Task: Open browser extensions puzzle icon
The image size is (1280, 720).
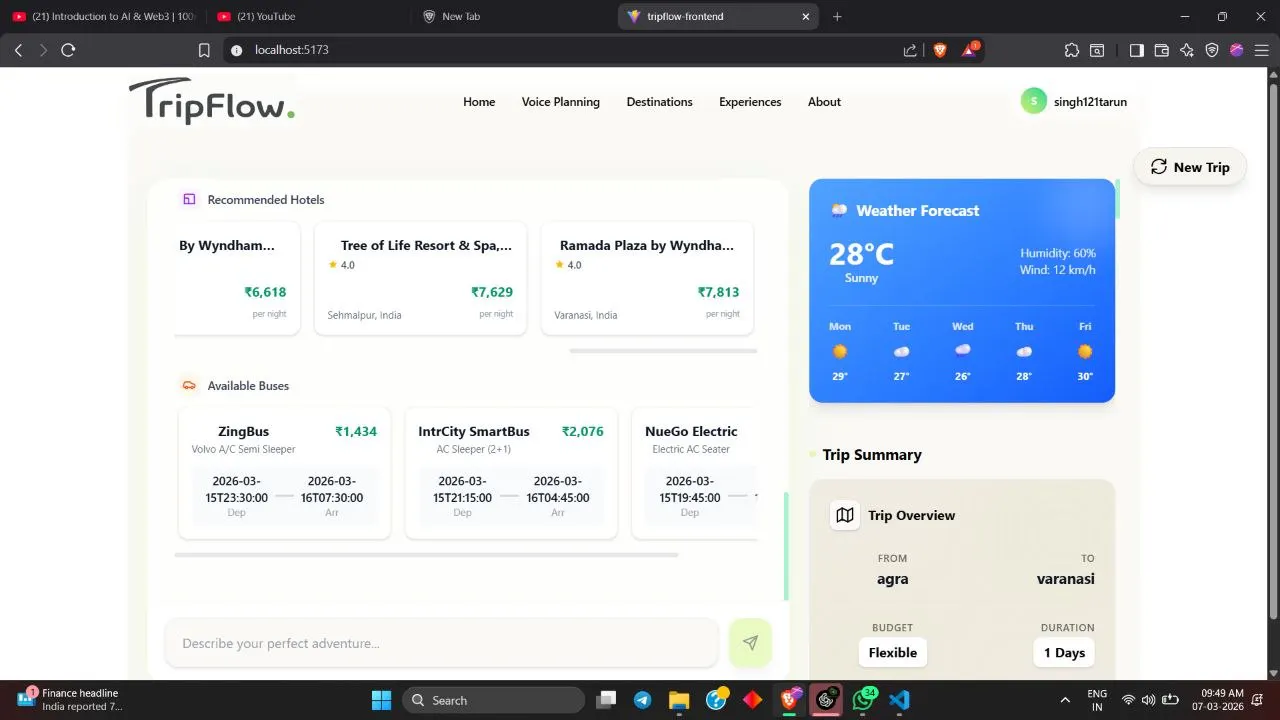Action: (1071, 50)
